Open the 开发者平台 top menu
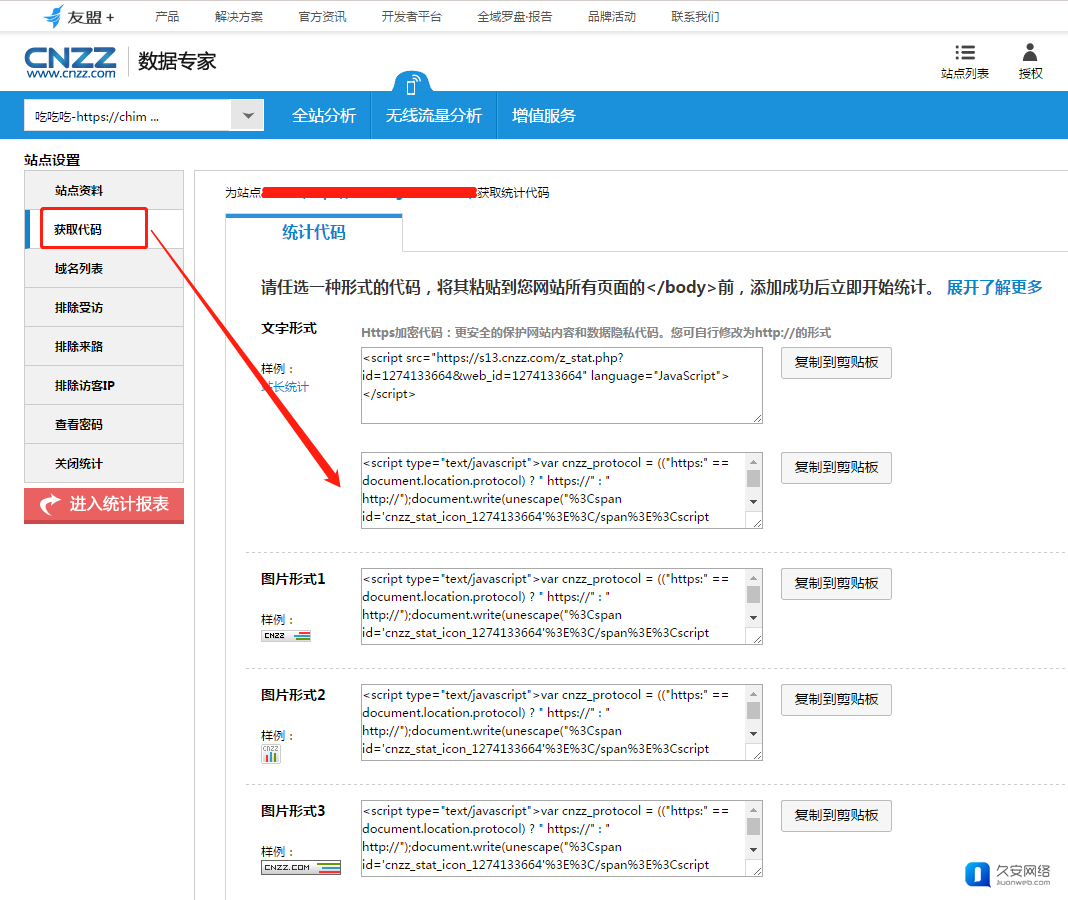Viewport: 1068px width, 900px height. pos(411,16)
